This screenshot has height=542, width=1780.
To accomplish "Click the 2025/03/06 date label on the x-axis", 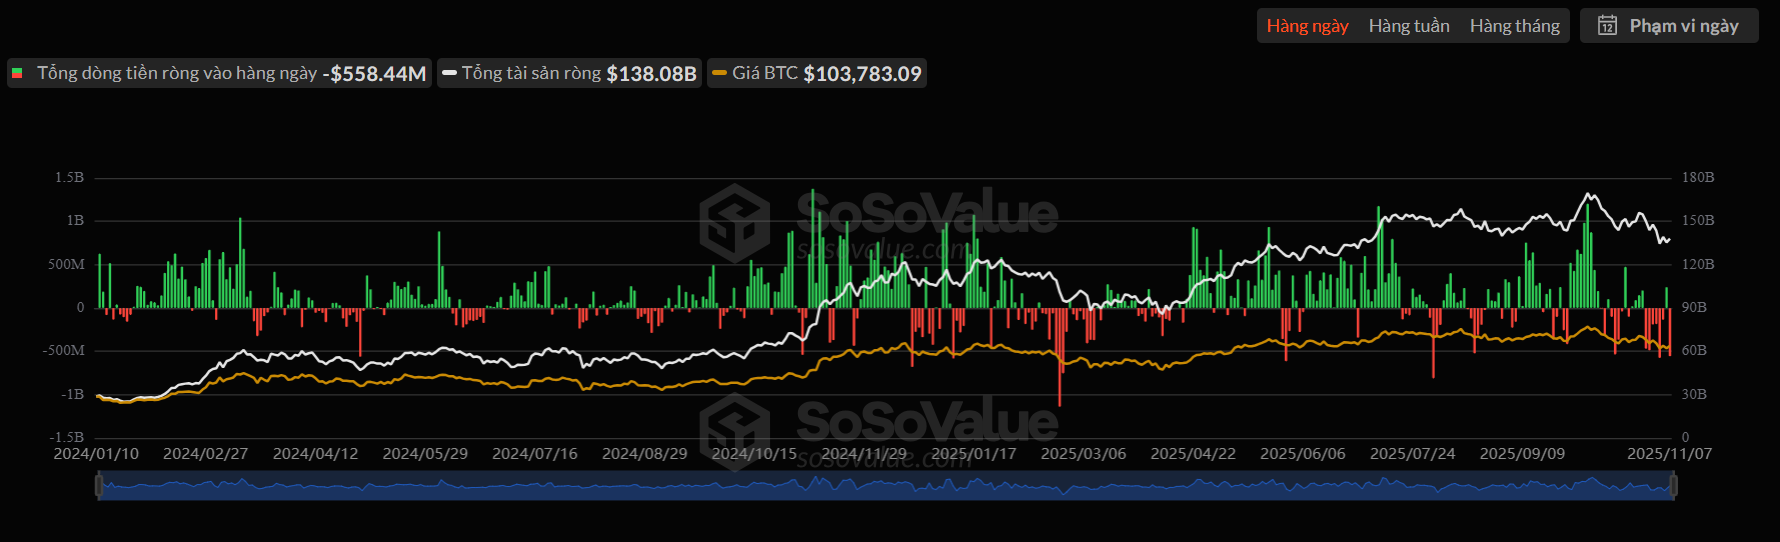I will [1083, 454].
